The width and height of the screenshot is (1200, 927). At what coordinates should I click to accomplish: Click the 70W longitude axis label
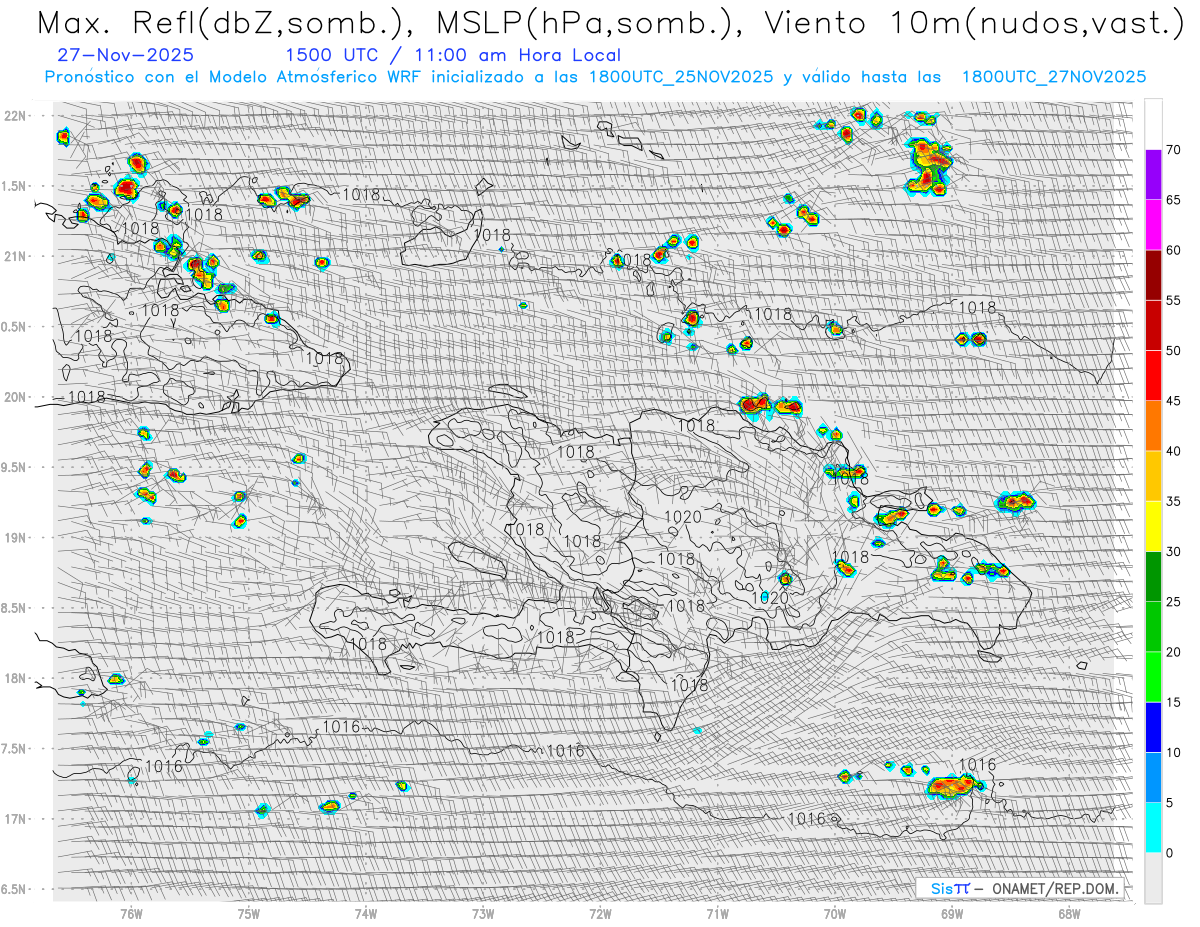834,913
